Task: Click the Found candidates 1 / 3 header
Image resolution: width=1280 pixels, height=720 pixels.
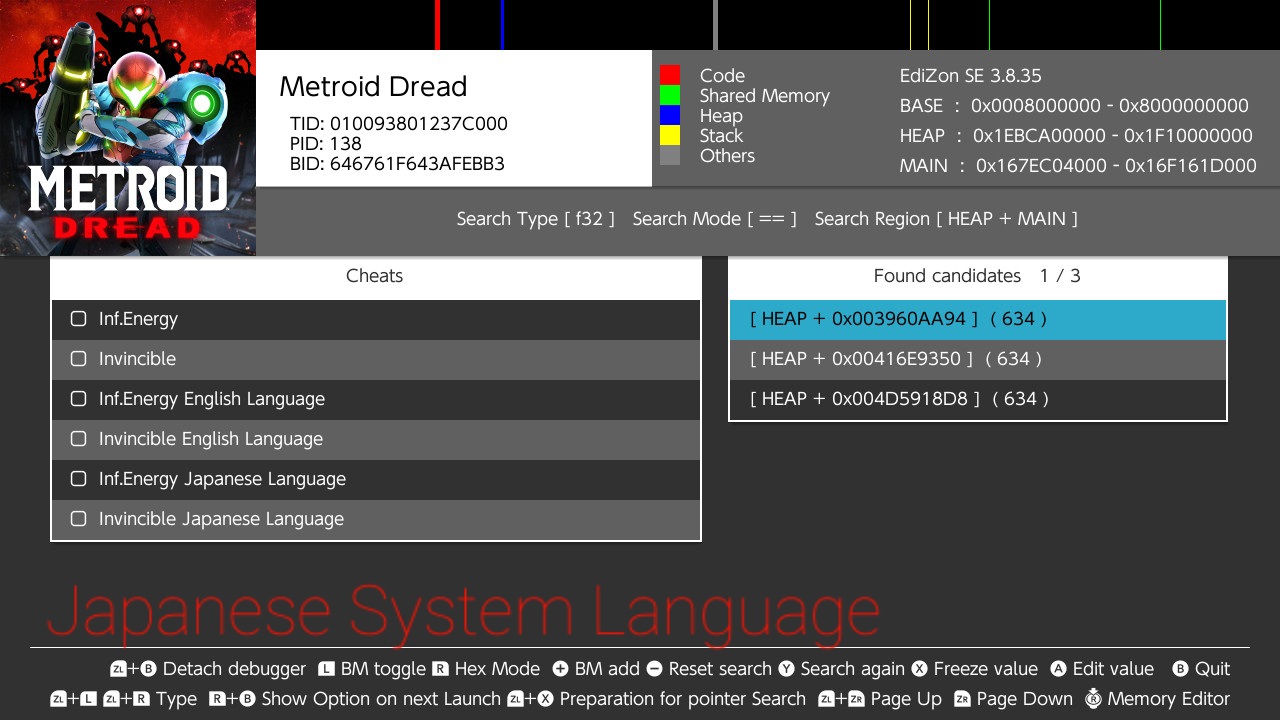Action: click(977, 276)
